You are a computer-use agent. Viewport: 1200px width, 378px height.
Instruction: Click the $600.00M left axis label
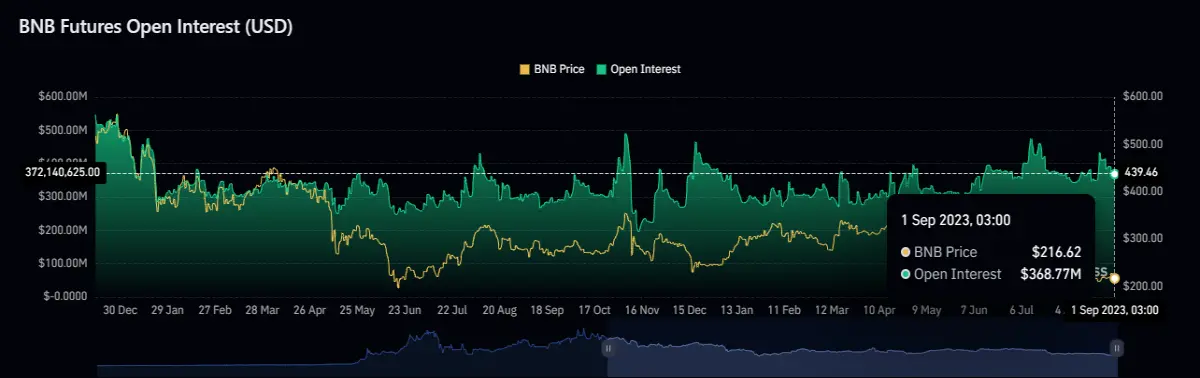pos(62,97)
